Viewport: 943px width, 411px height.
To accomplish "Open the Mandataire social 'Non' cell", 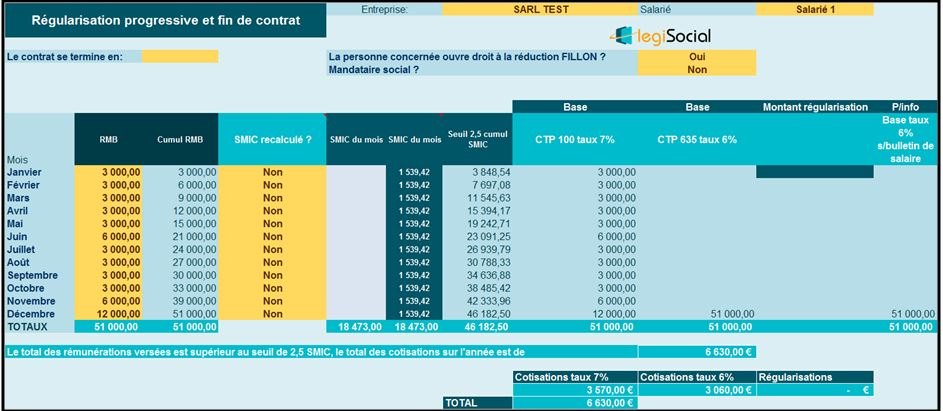I will [x=697, y=70].
